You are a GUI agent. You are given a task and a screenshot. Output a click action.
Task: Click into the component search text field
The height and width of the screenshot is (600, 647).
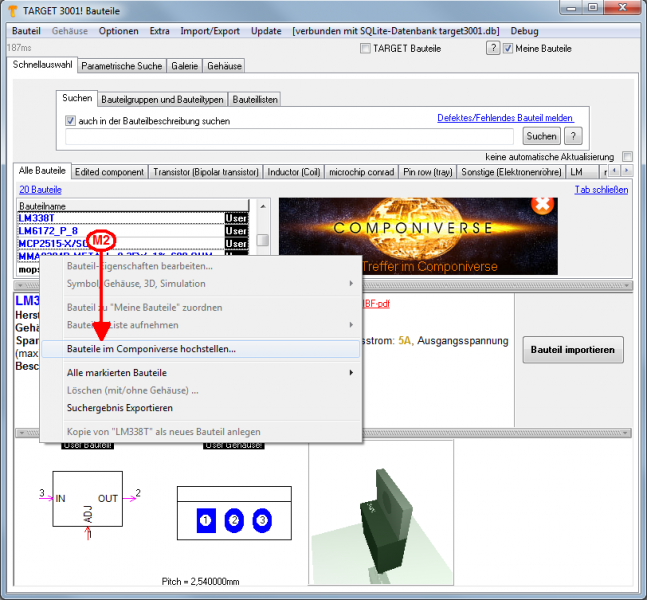point(289,136)
